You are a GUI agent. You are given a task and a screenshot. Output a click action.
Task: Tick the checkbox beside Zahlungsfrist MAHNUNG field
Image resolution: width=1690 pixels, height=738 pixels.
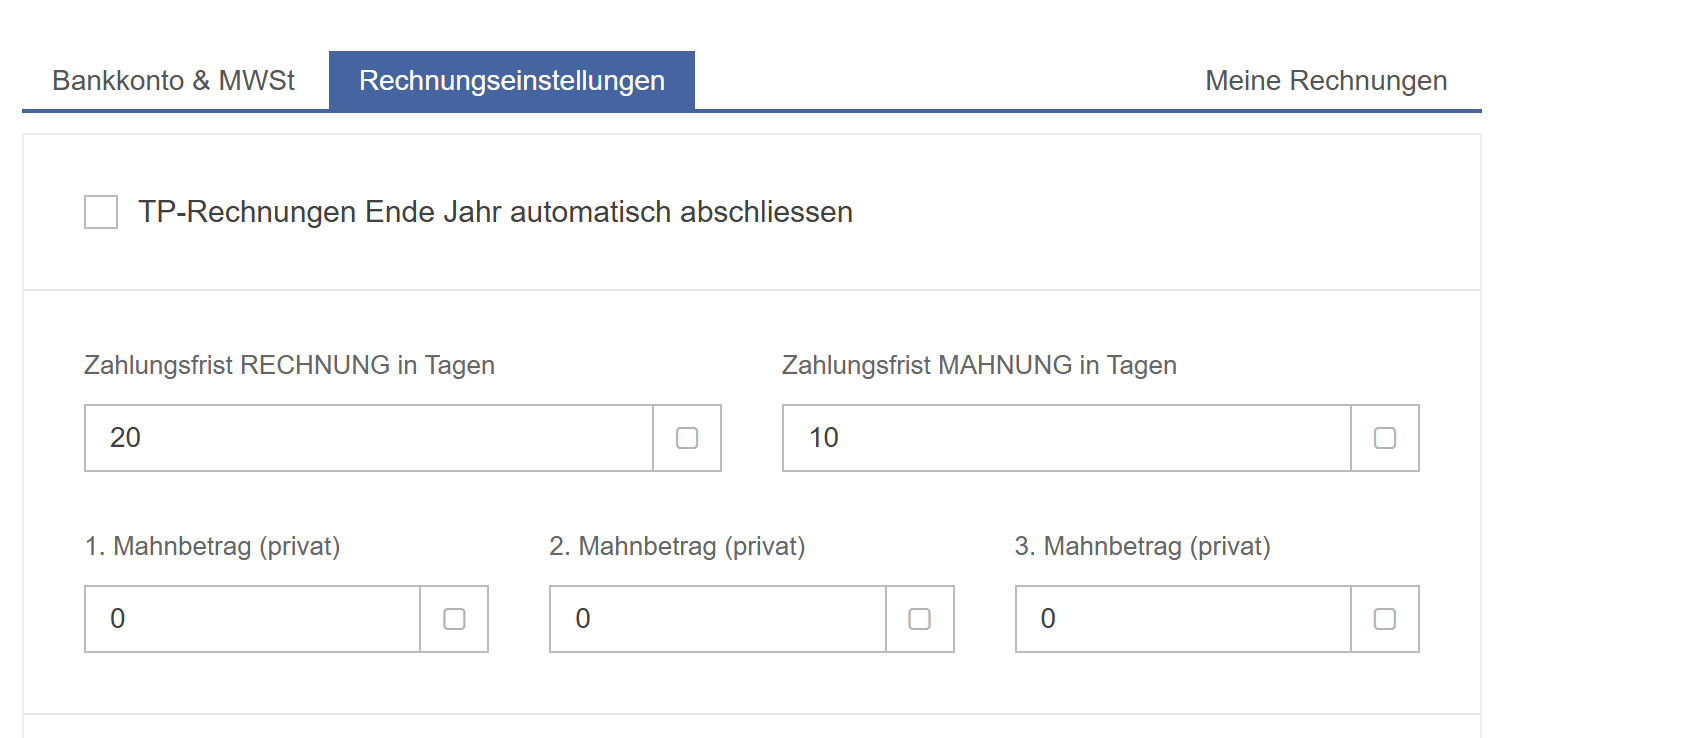pyautogui.click(x=1385, y=438)
